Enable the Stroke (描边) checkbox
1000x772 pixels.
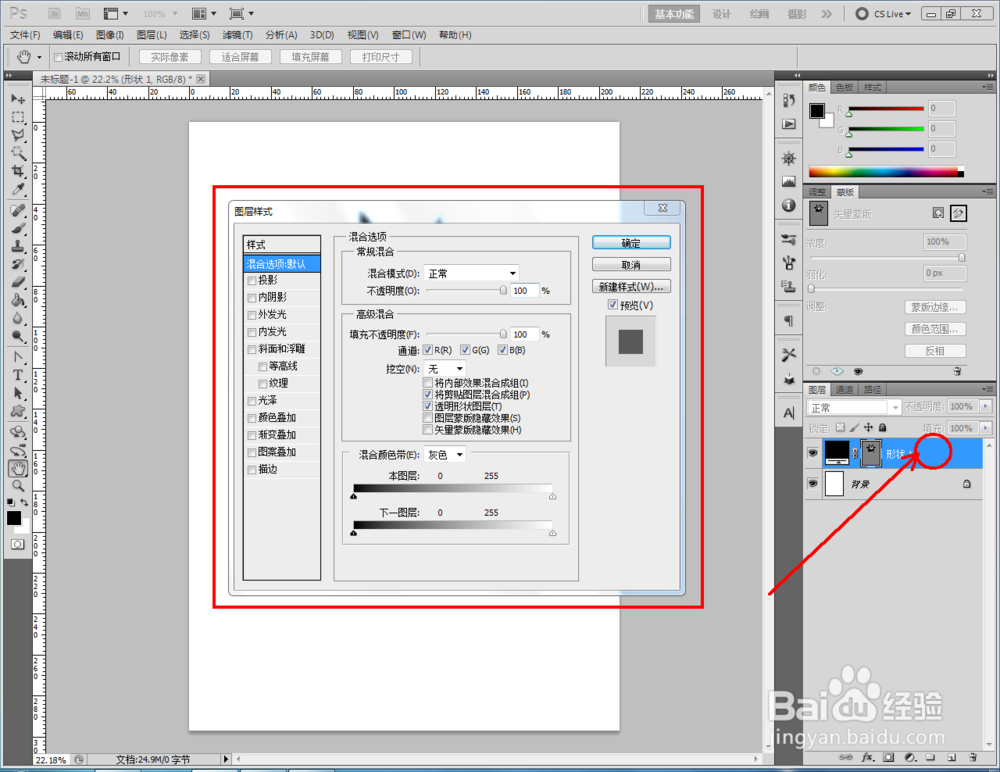(x=252, y=470)
